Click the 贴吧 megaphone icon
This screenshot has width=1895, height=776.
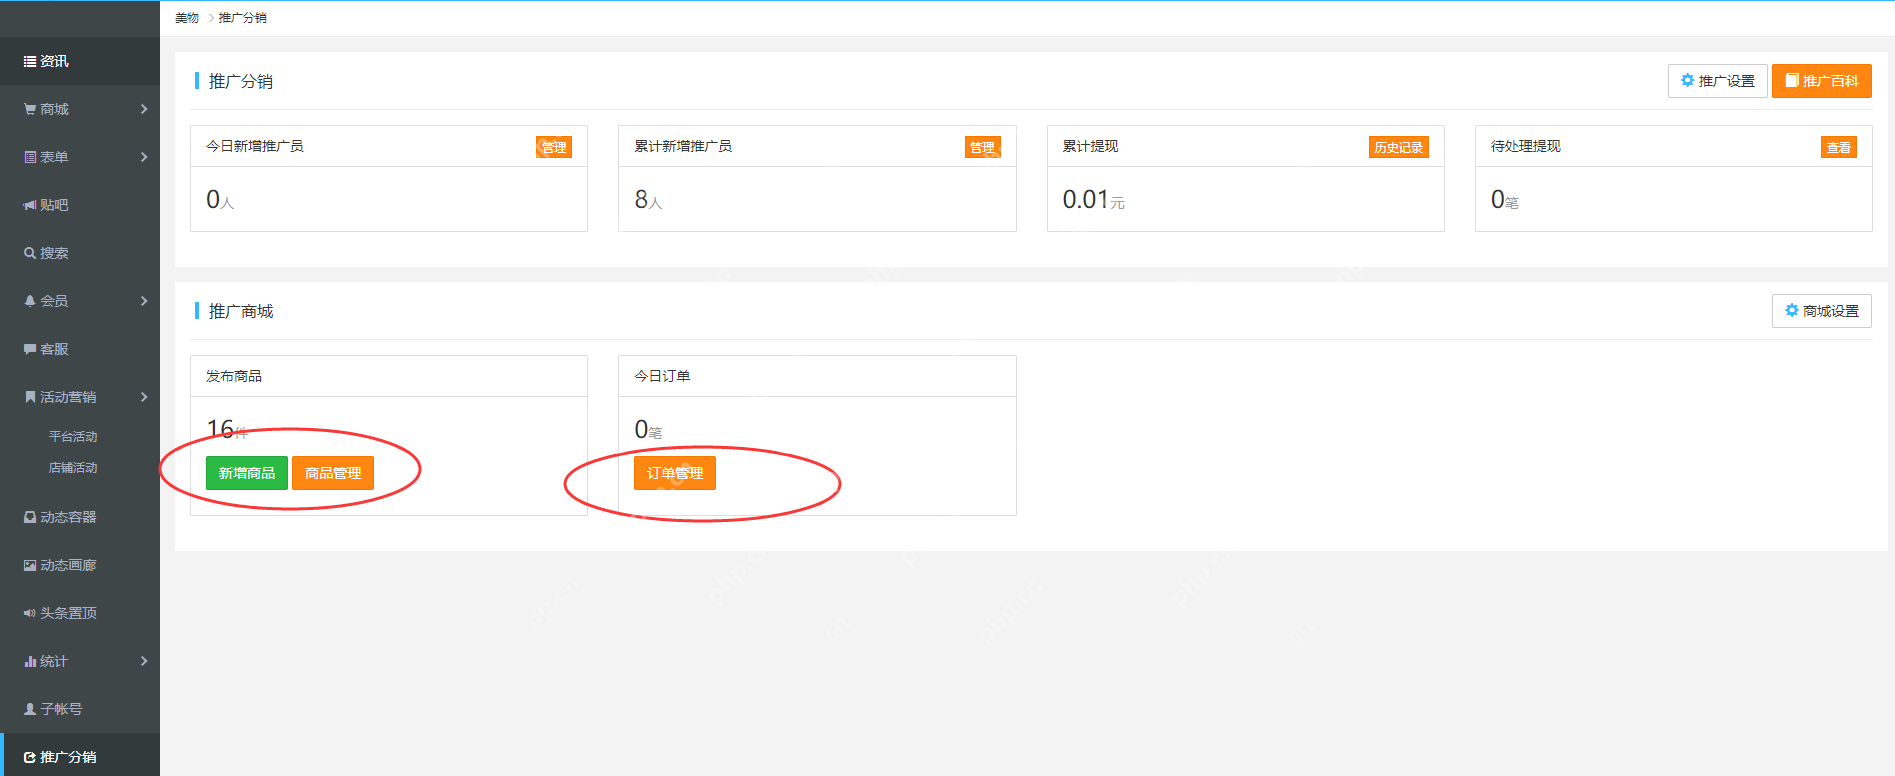point(30,206)
